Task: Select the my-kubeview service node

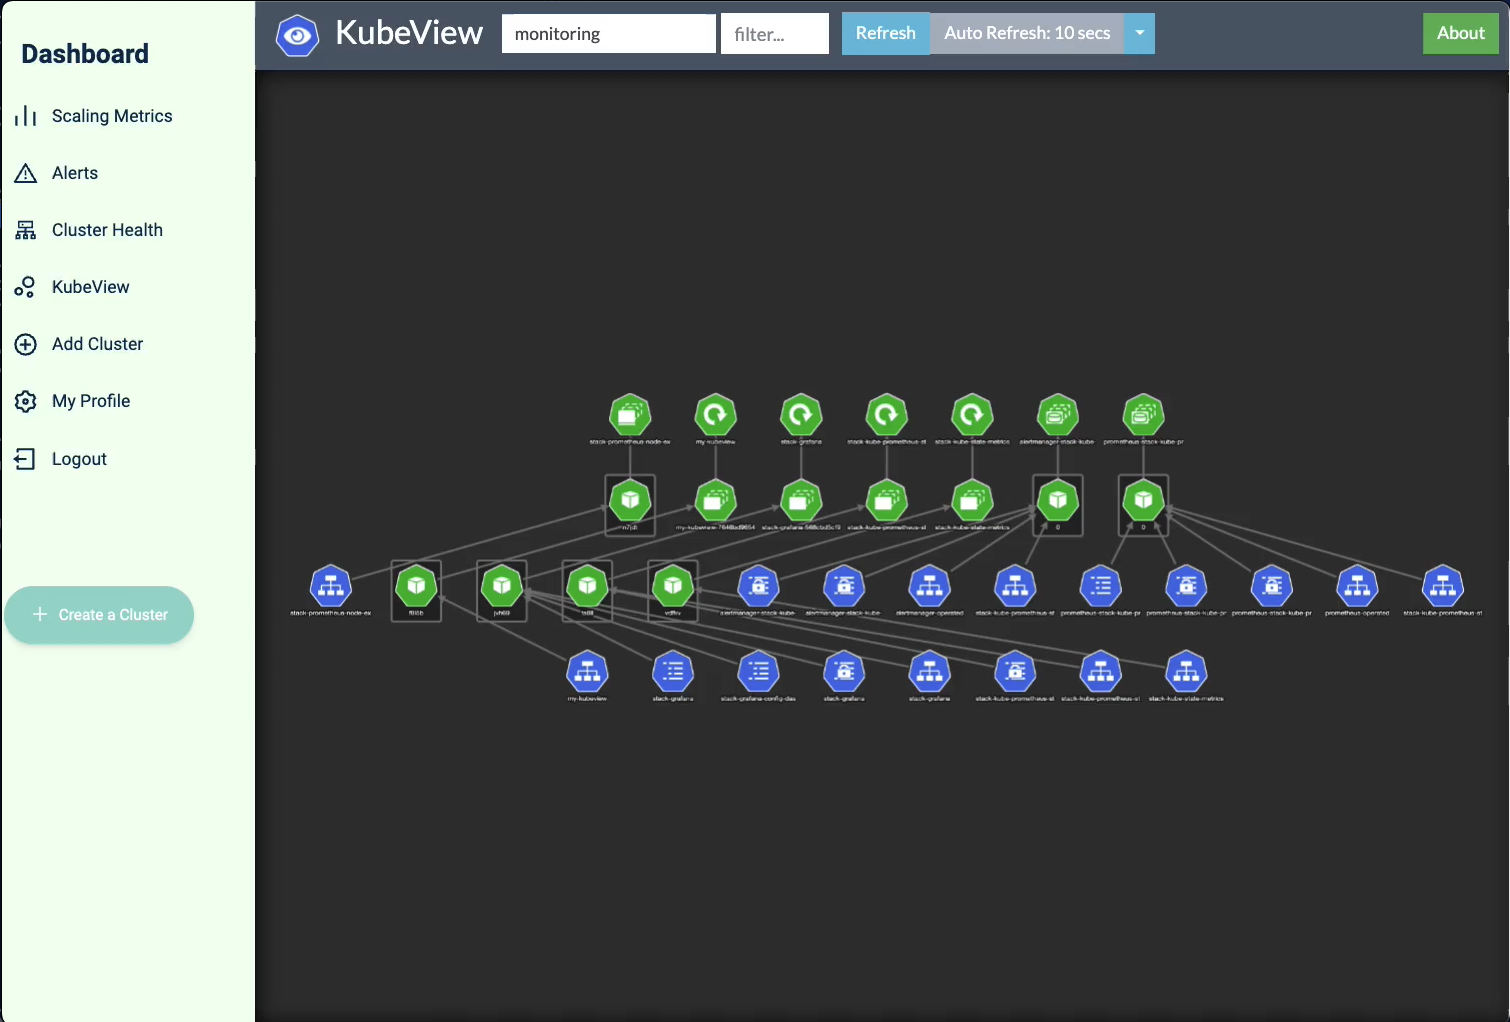Action: [x=587, y=672]
